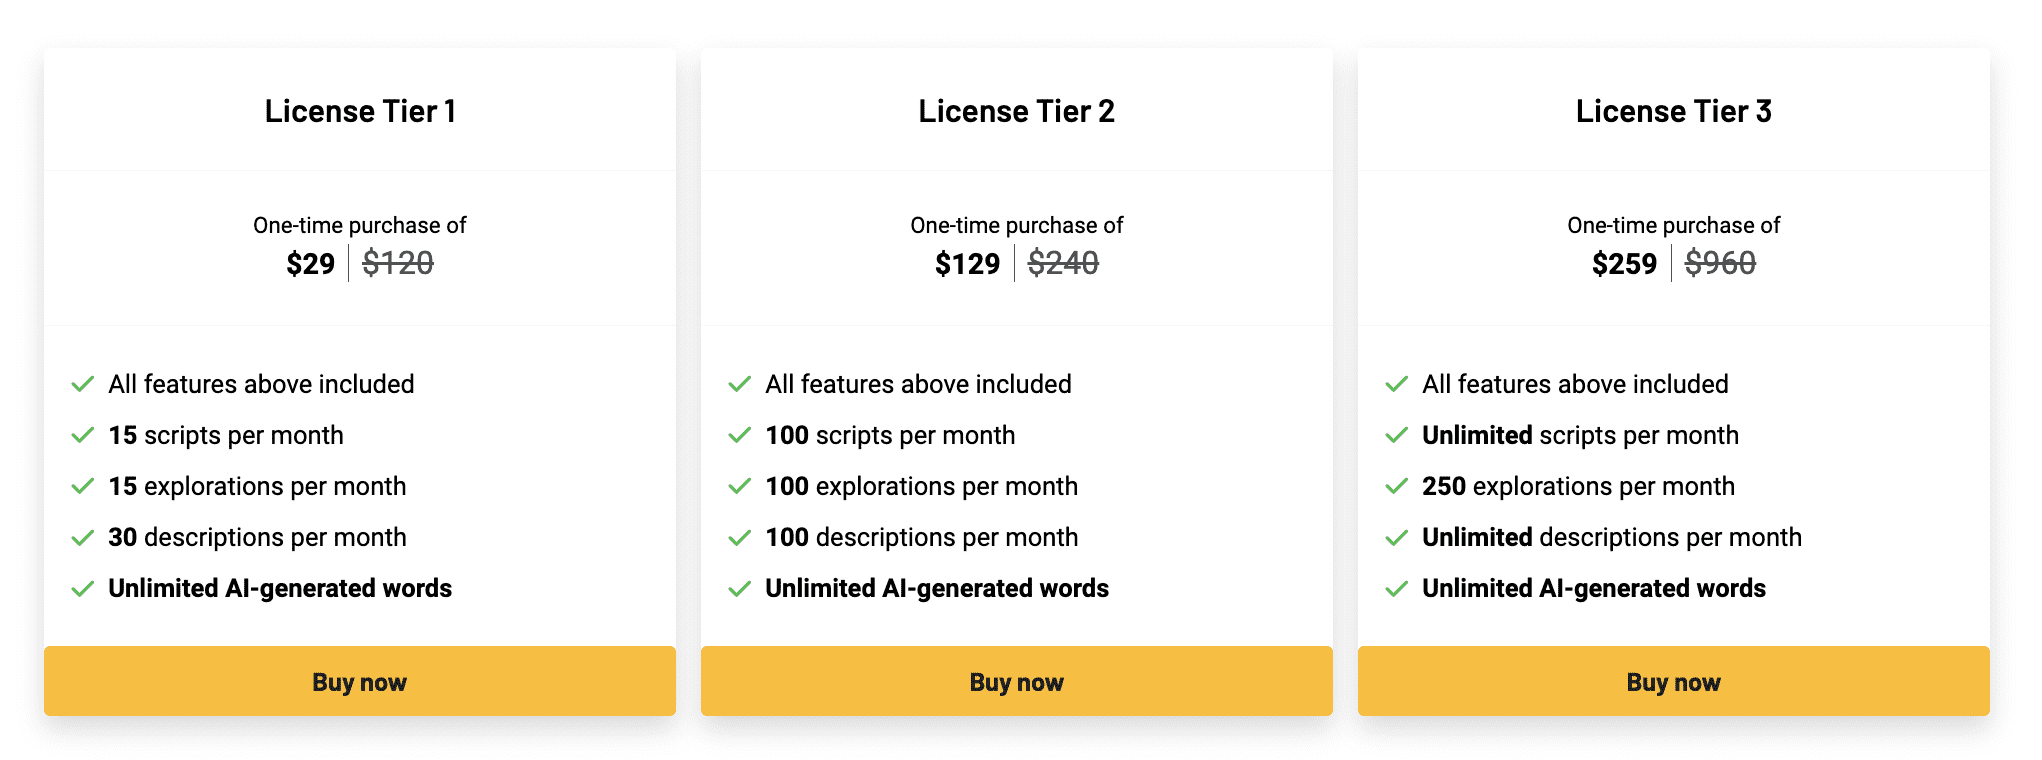2042x760 pixels.
Task: Click checkmark beside 250 explorations per month
Action: 1397,487
